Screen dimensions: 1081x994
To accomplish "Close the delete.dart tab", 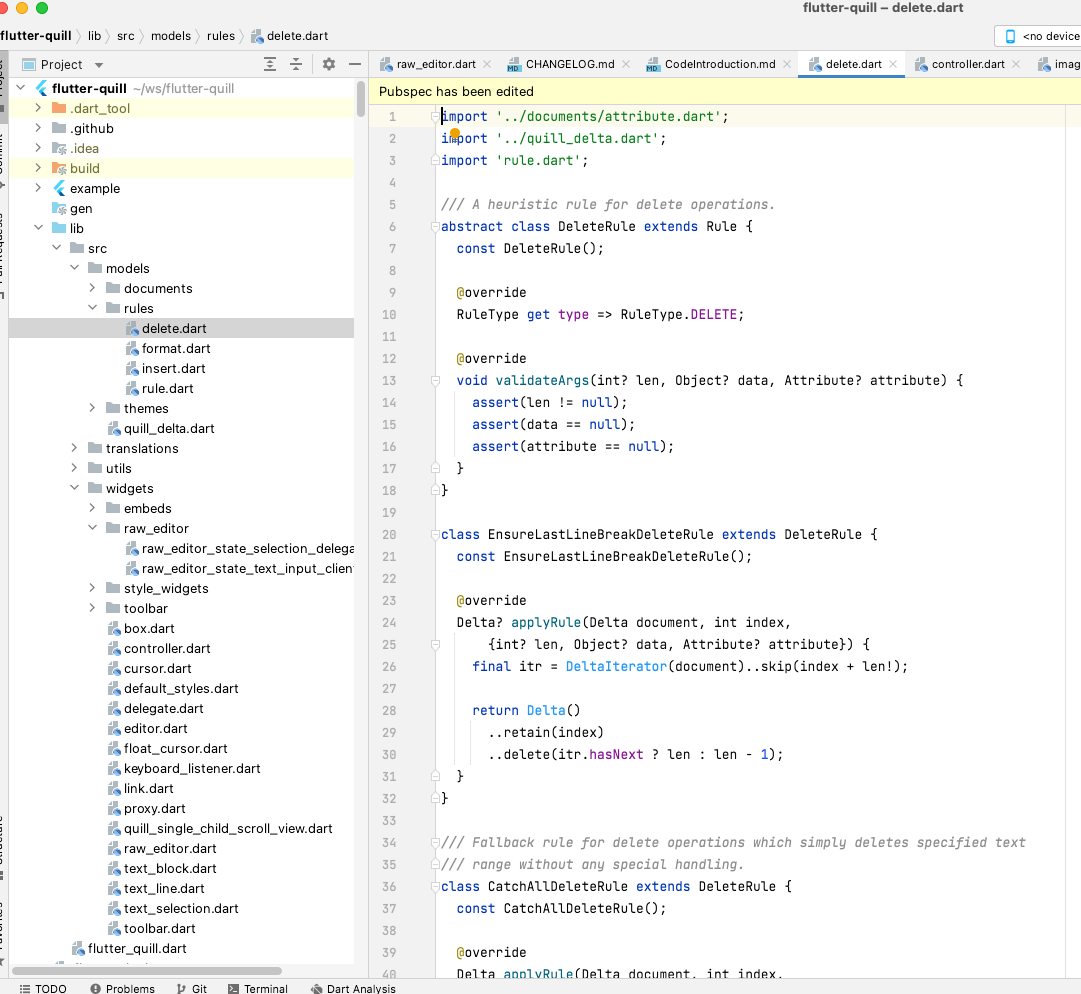I will pyautogui.click(x=893, y=64).
